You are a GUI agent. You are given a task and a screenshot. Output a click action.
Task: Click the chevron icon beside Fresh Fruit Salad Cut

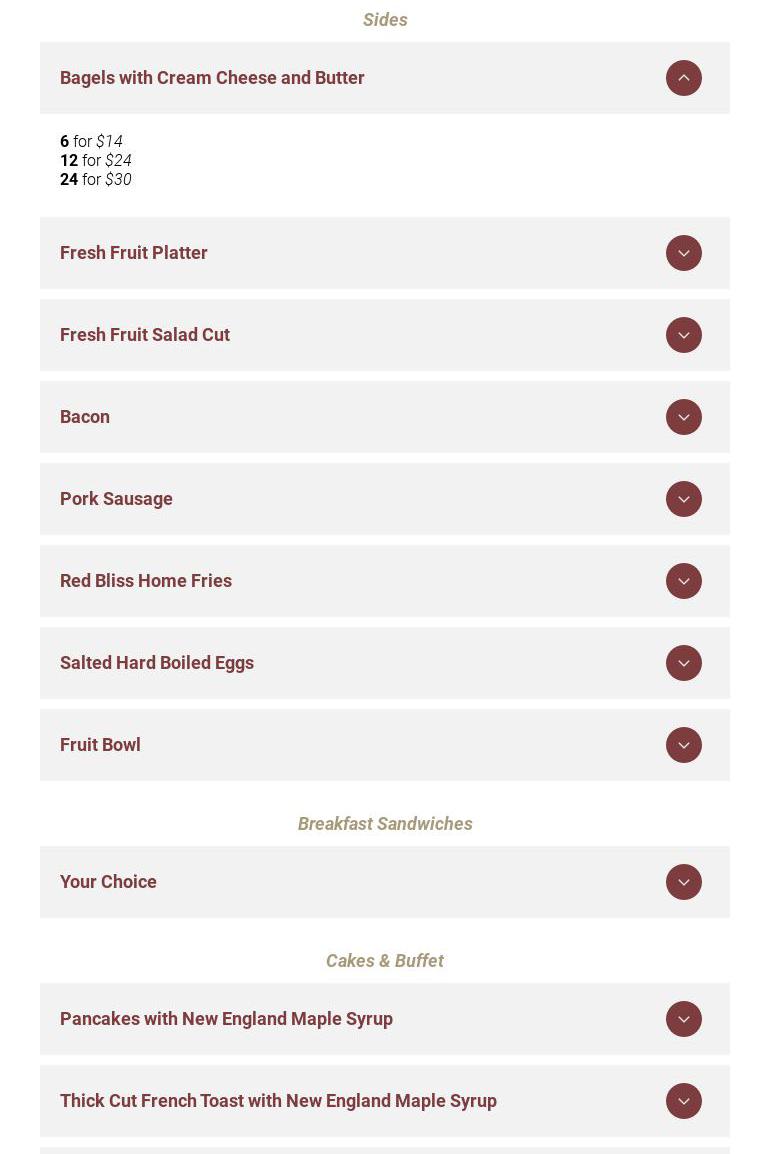pos(684,335)
